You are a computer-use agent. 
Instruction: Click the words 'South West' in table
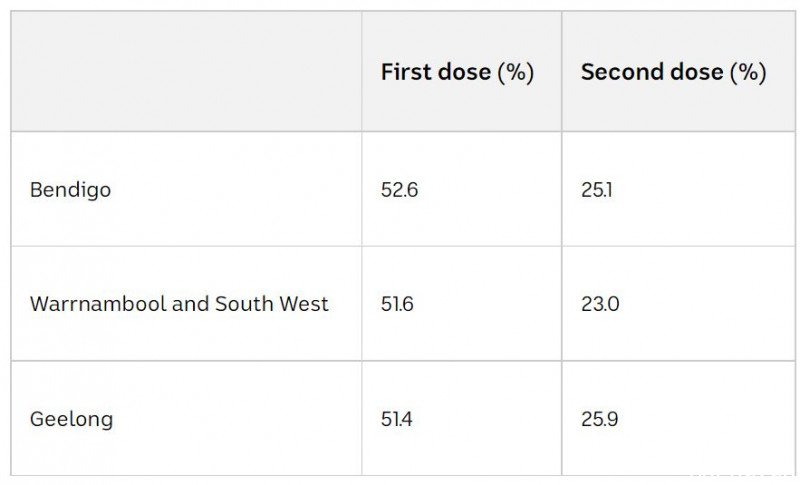point(271,304)
